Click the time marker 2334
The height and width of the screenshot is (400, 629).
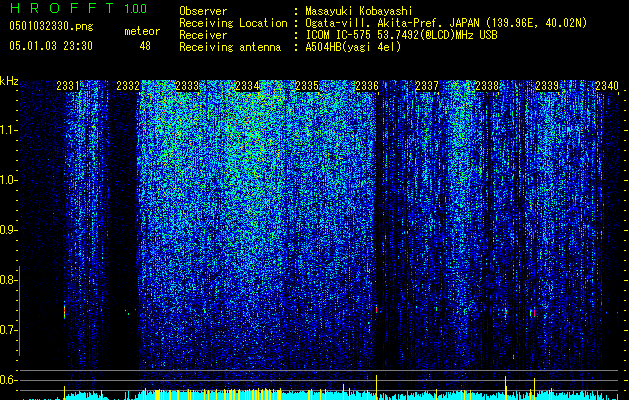[248, 86]
